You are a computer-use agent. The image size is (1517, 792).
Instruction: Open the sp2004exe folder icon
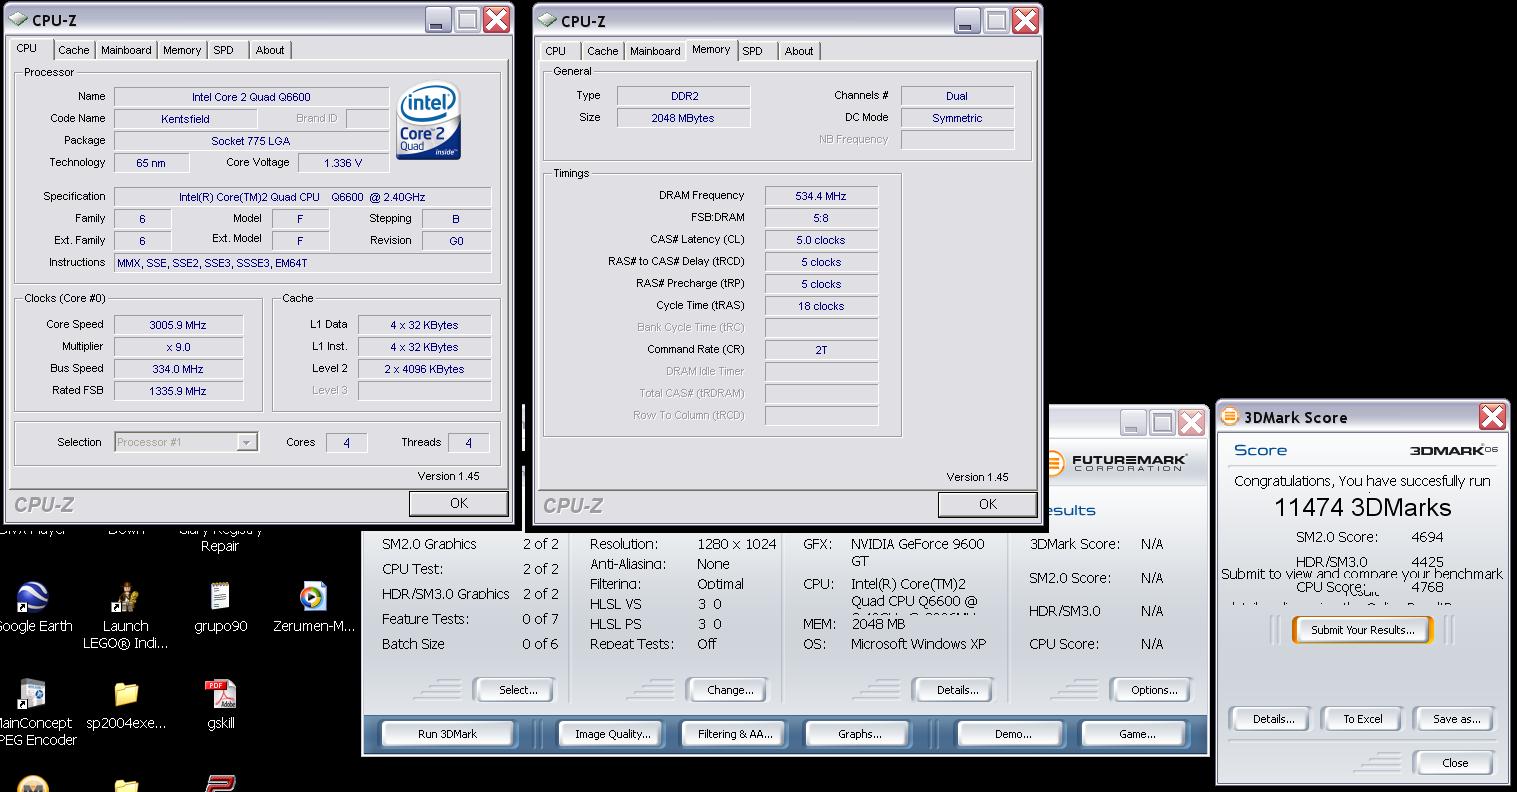126,694
